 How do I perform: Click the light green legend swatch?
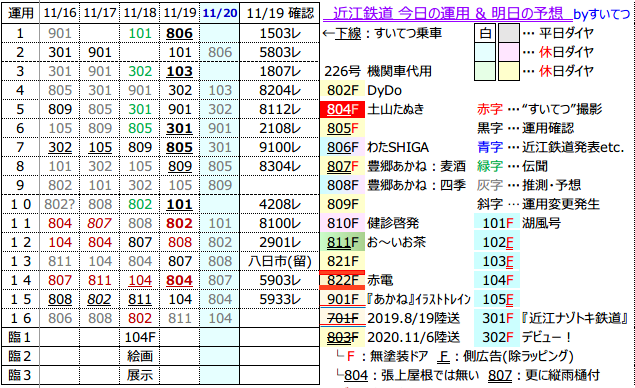coord(485,71)
